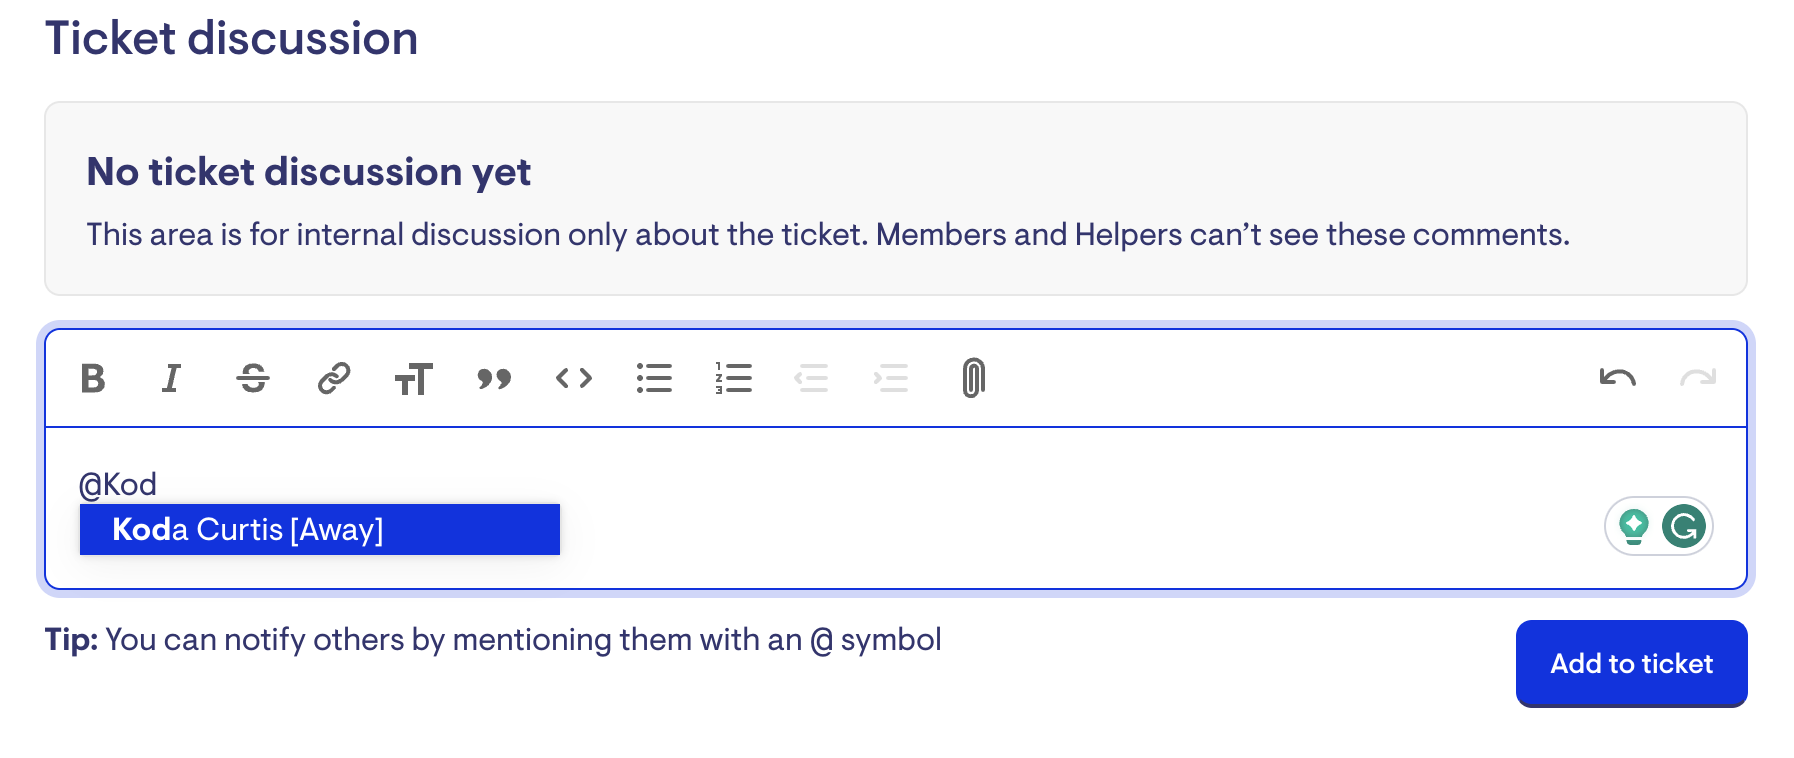Image resolution: width=1794 pixels, height=758 pixels.
Task: Apply italic formatting to text
Action: point(172,379)
